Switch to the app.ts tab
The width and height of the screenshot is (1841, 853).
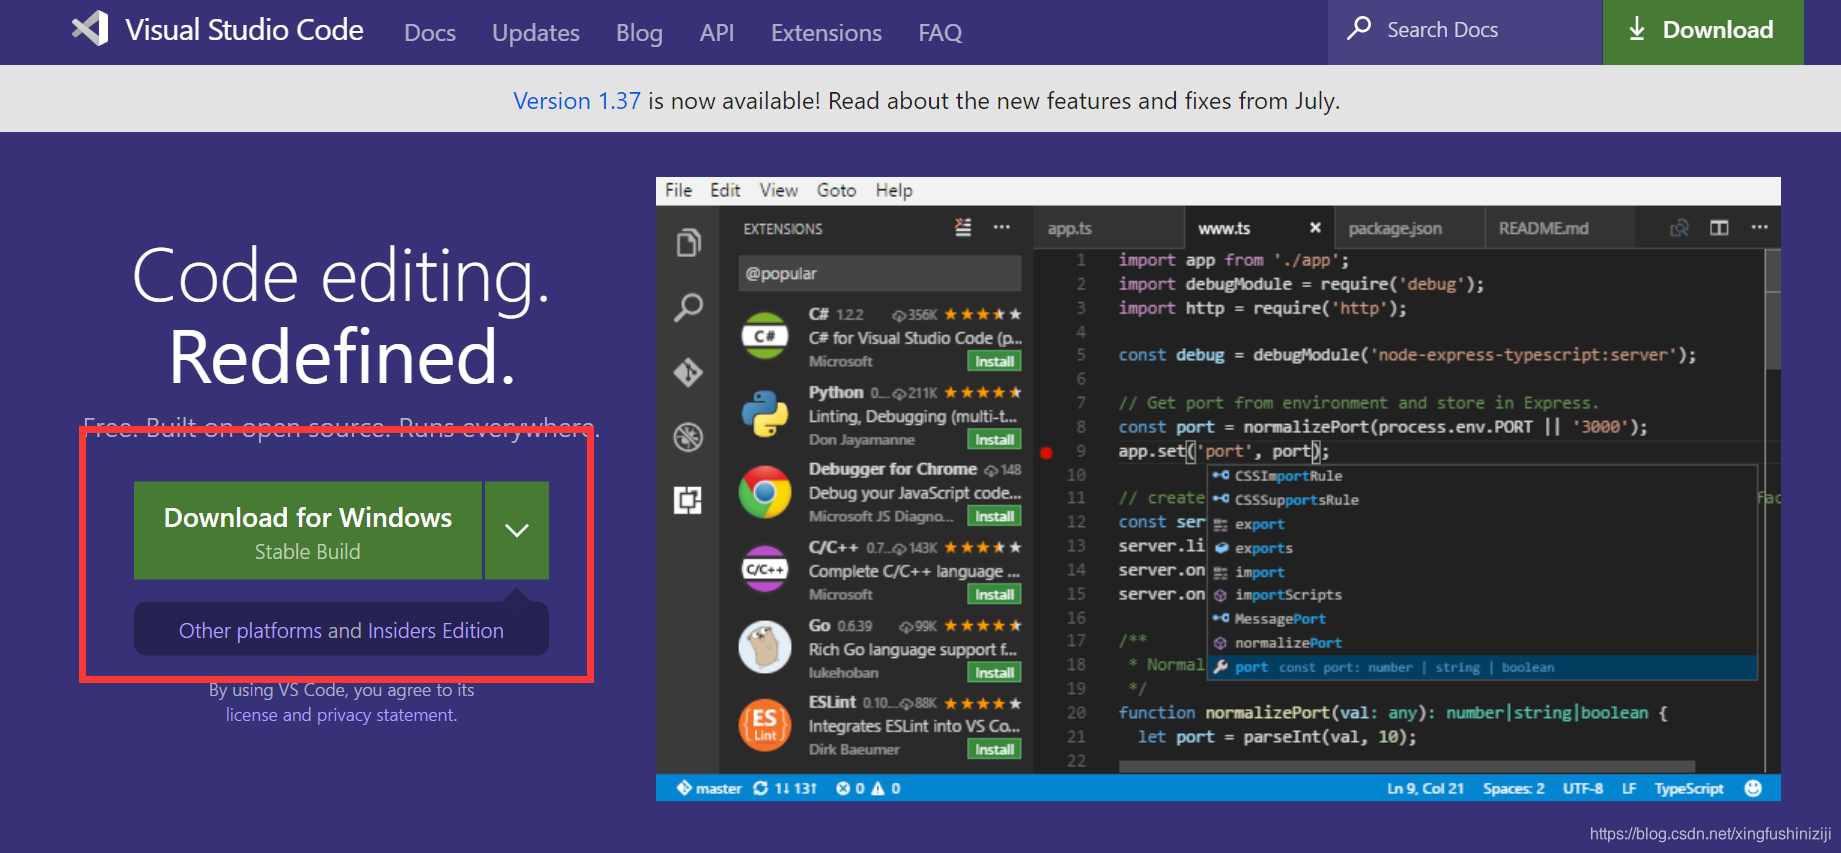[1108, 228]
